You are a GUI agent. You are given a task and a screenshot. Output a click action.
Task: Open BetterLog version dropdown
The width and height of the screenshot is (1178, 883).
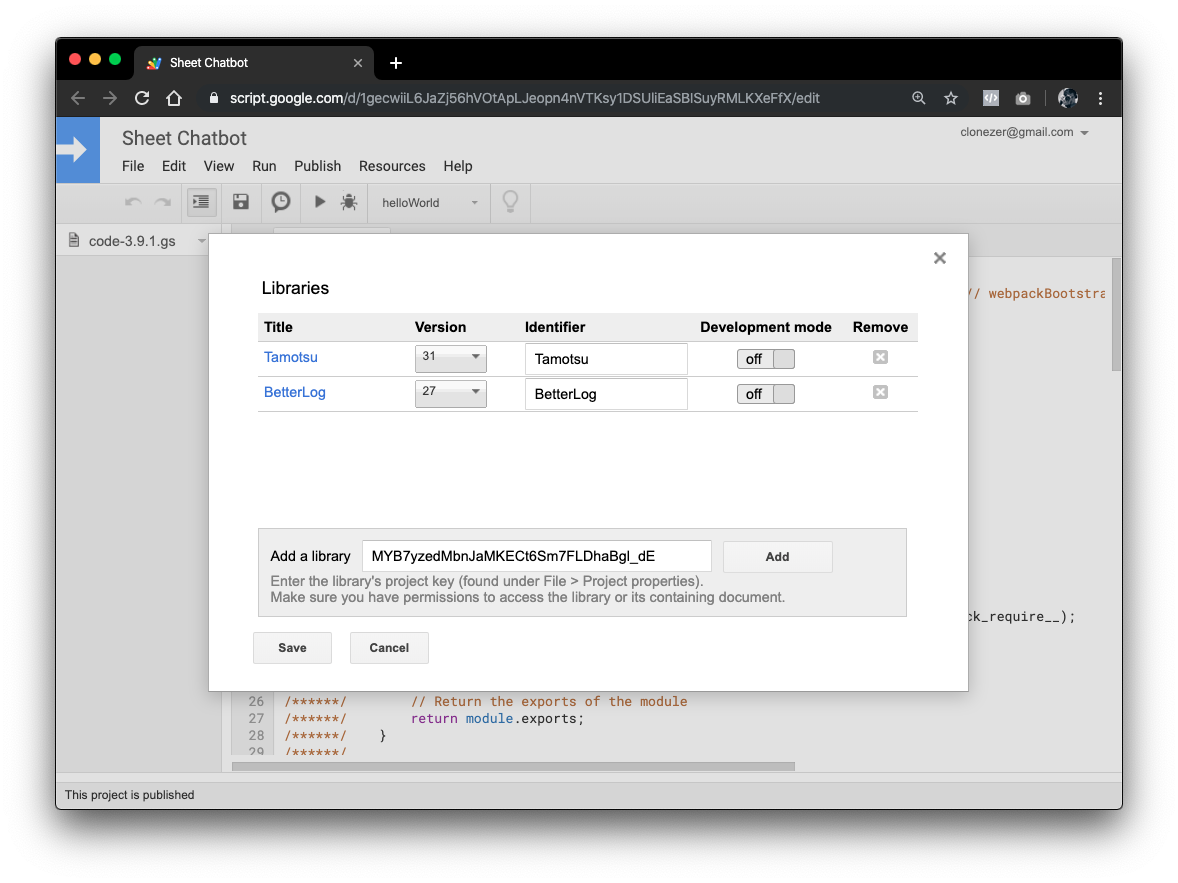(x=451, y=393)
